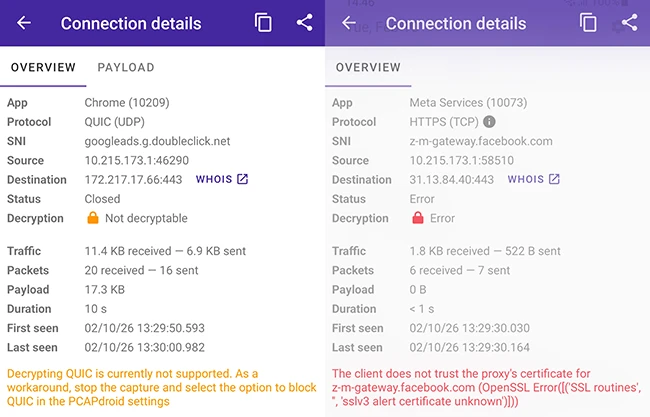Switch to the PAYLOAD tab
The image size is (650, 417).
[126, 67]
